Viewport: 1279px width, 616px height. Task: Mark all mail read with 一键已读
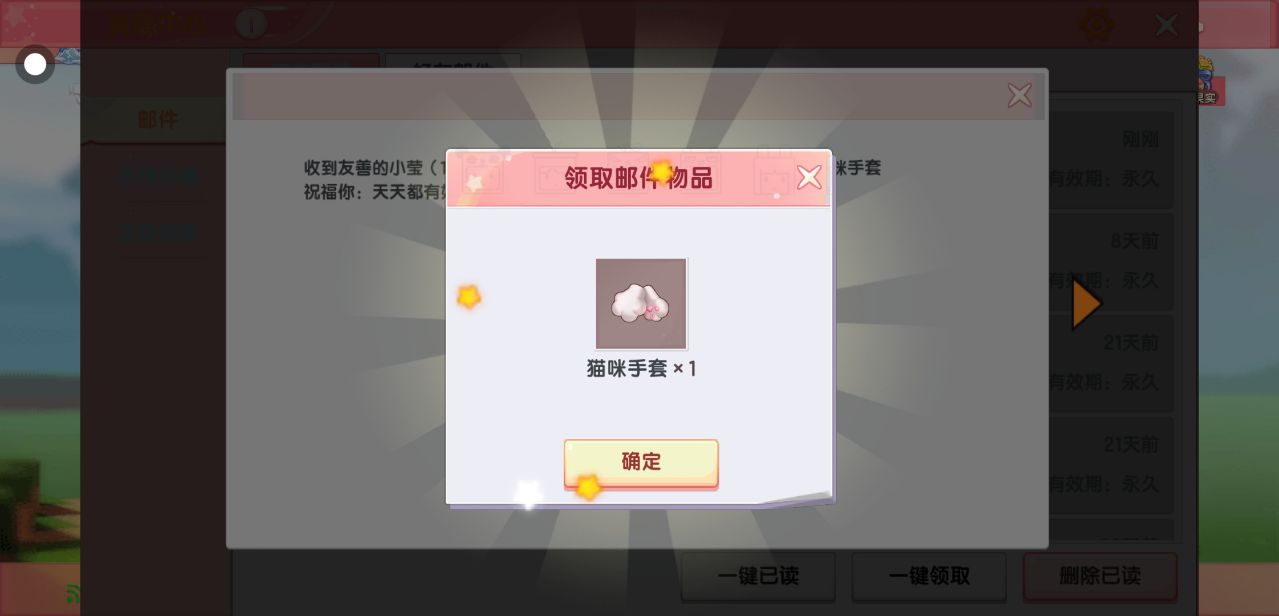758,577
